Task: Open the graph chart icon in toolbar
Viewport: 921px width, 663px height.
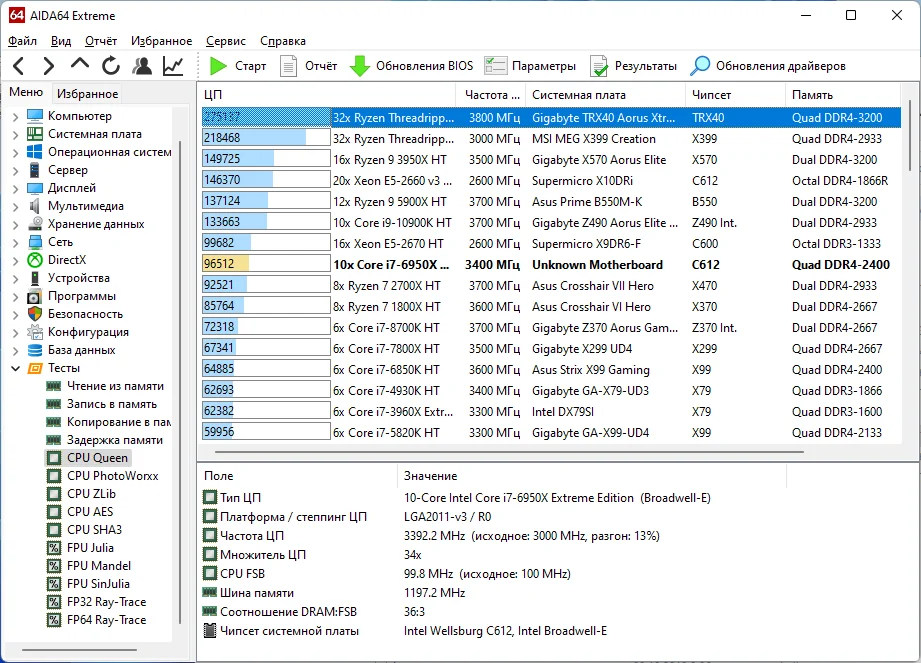Action: tap(173, 66)
